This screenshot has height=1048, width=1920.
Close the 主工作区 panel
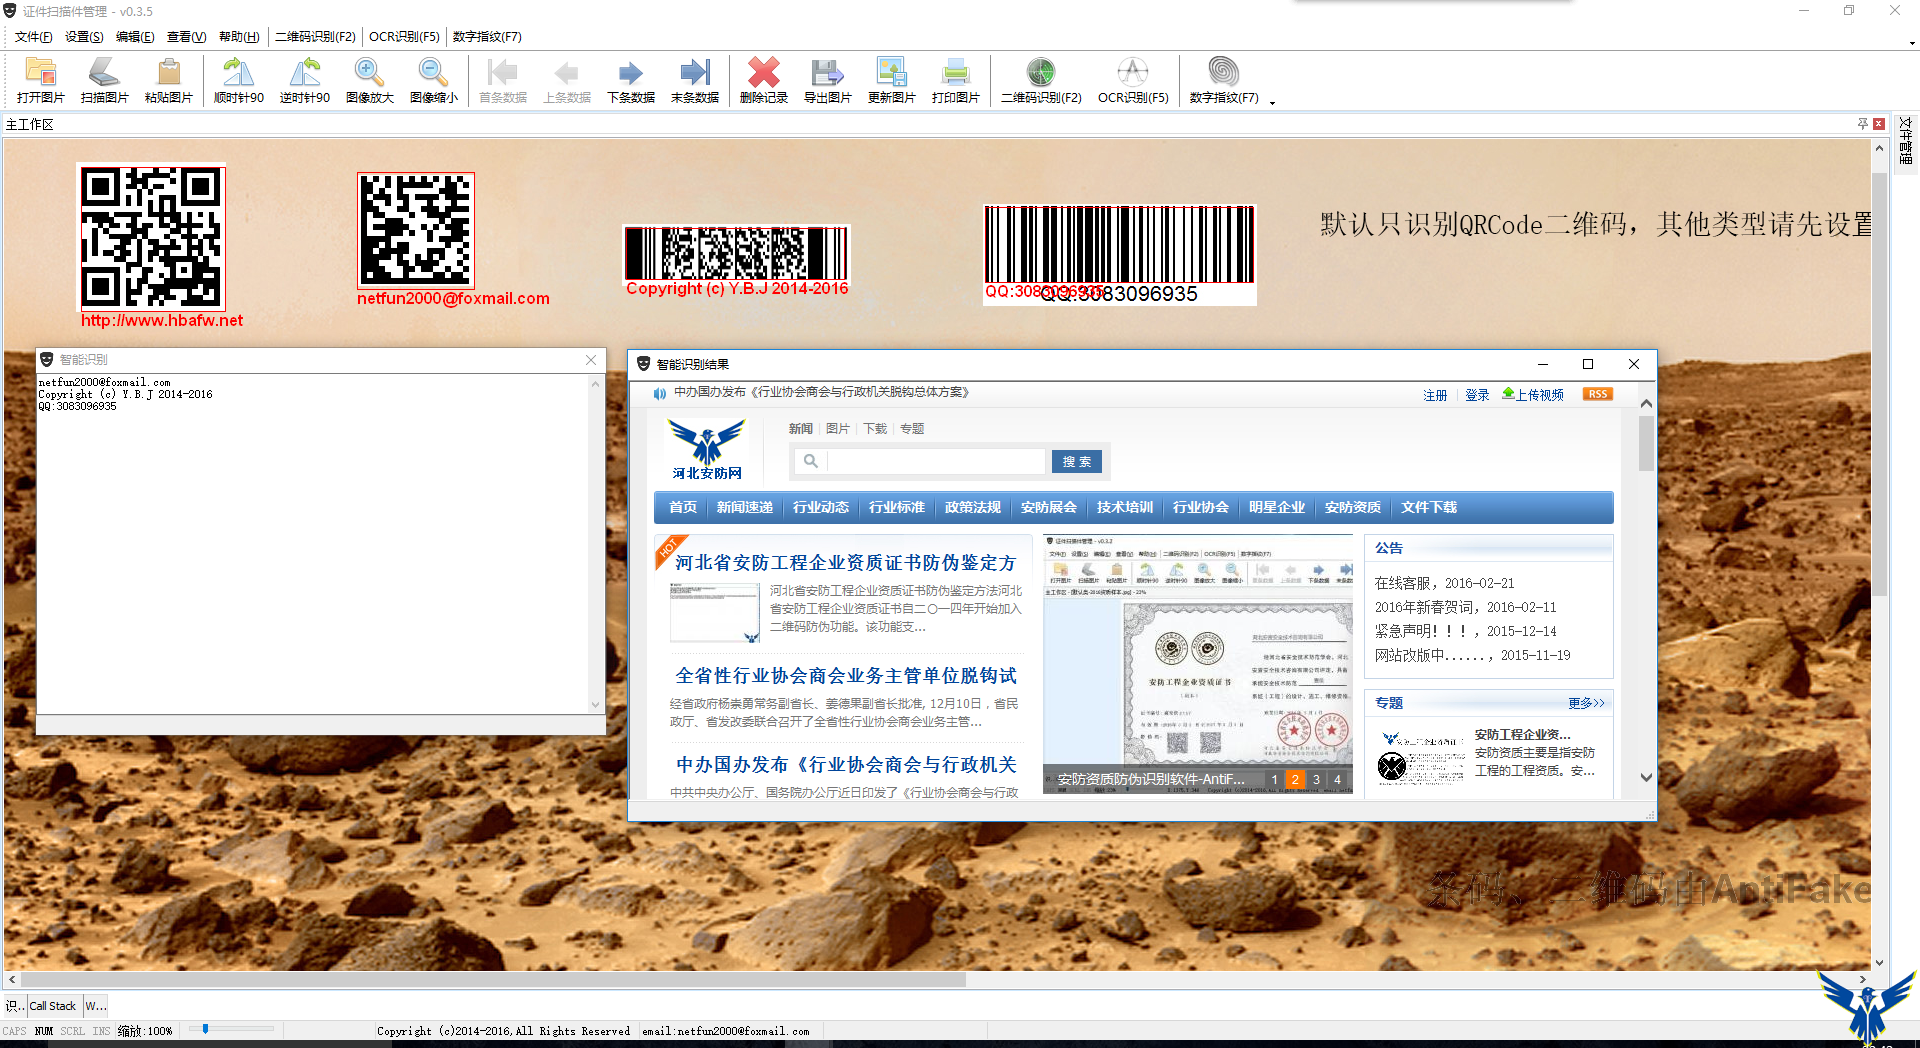click(1879, 124)
